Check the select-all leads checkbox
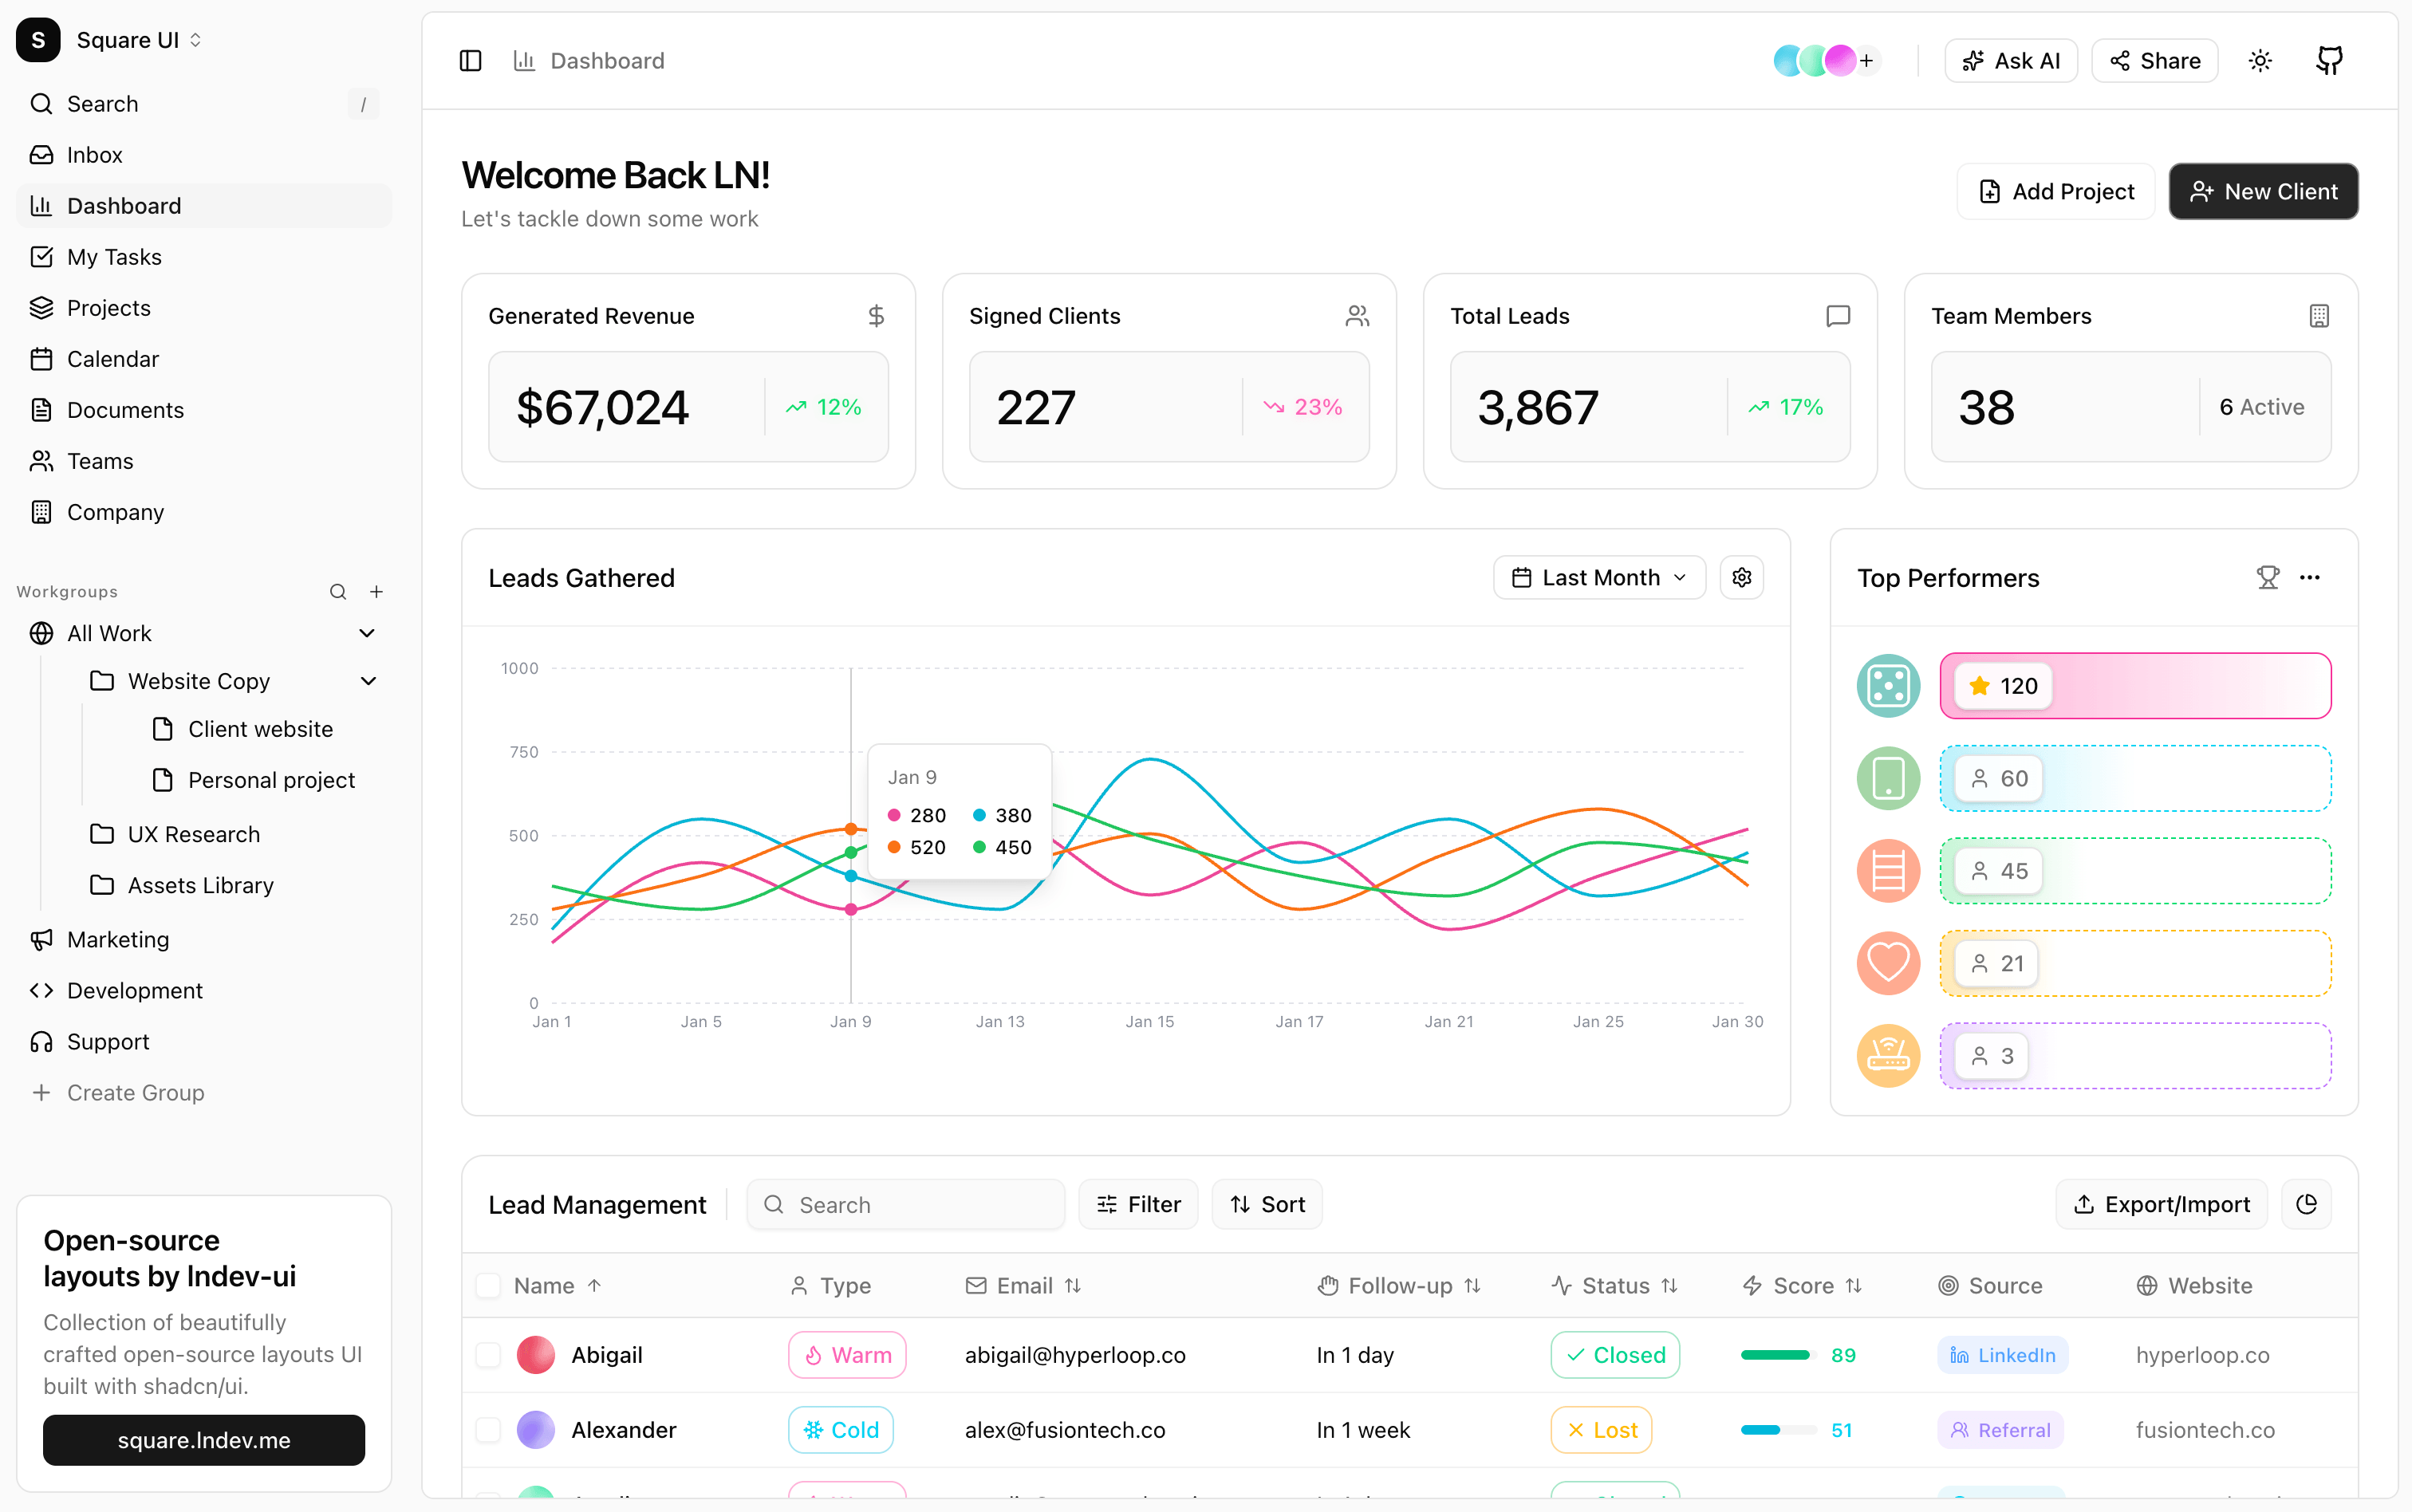 coord(488,1285)
